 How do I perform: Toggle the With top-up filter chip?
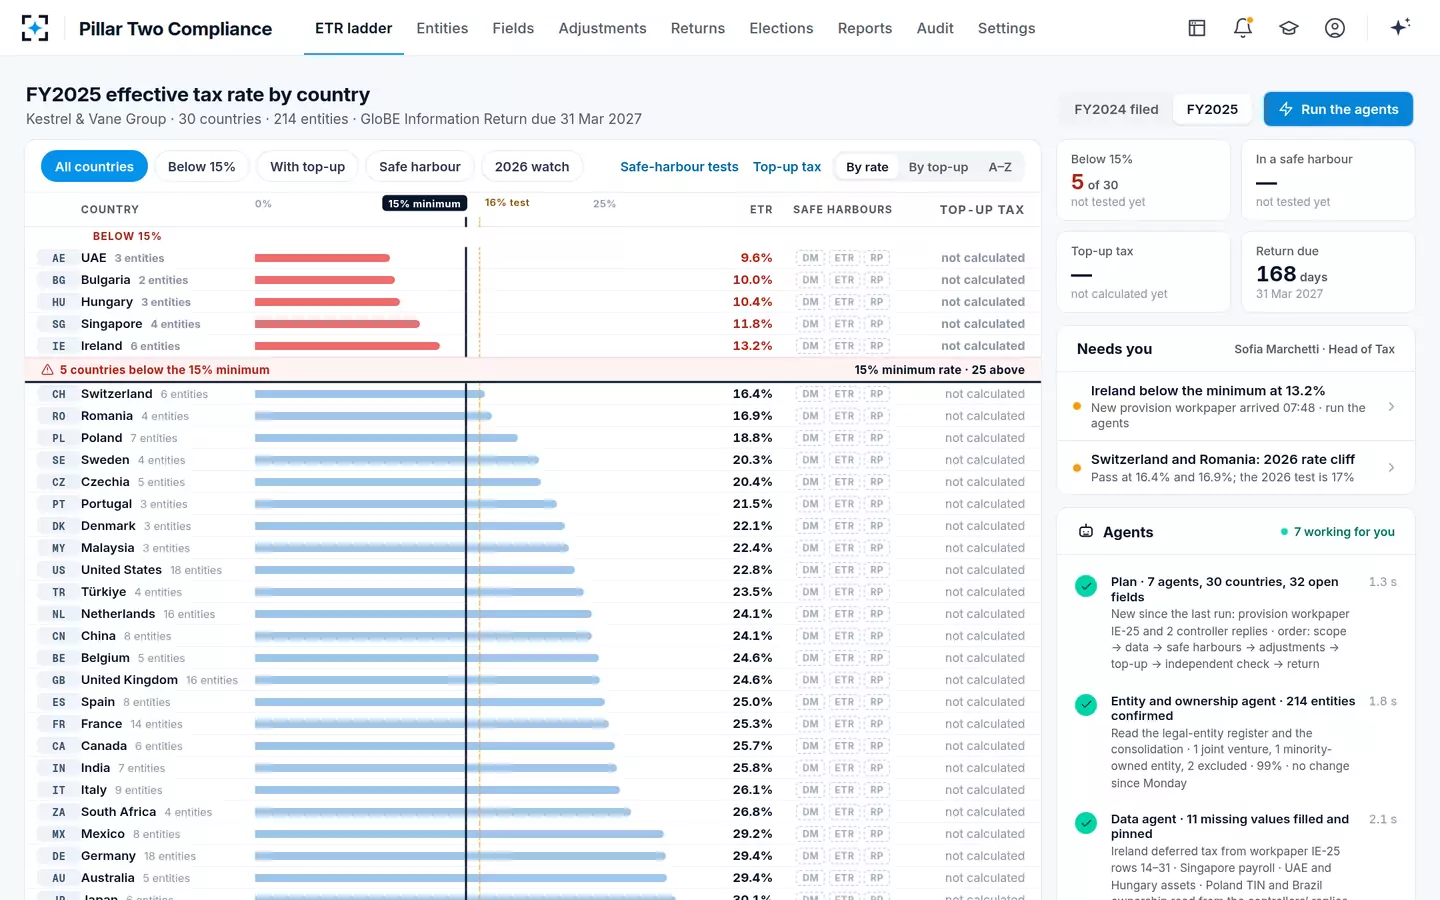(x=307, y=167)
